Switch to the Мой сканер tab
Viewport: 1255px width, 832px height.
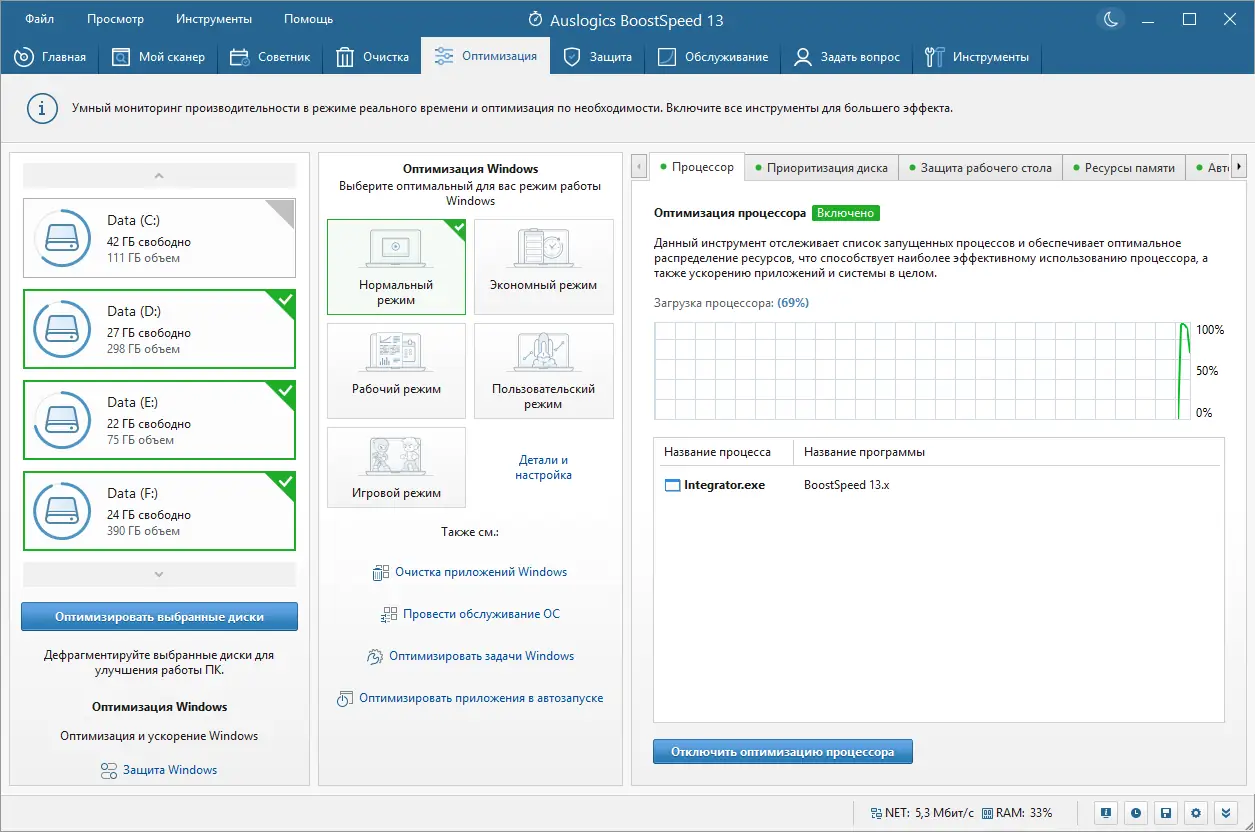[x=158, y=57]
